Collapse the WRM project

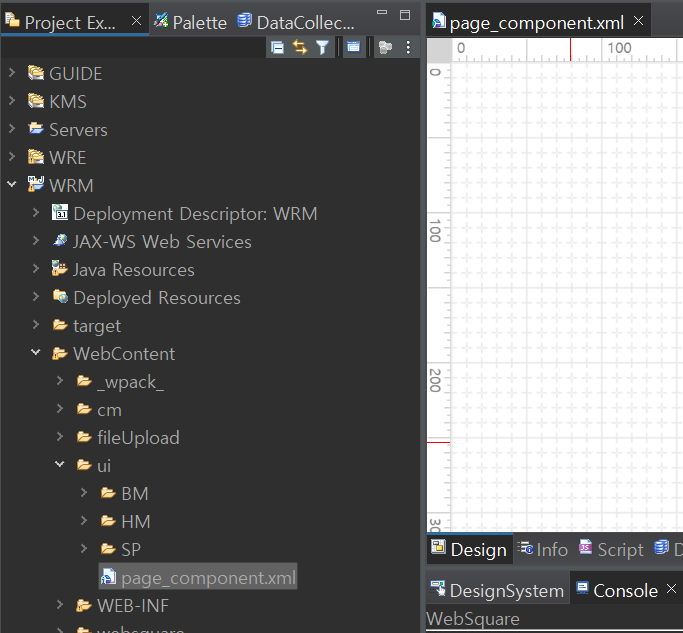click(12, 184)
